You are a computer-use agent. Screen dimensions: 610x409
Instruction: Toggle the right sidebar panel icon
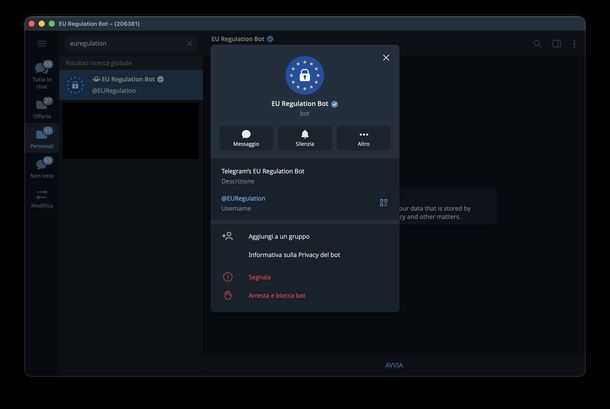click(x=557, y=44)
